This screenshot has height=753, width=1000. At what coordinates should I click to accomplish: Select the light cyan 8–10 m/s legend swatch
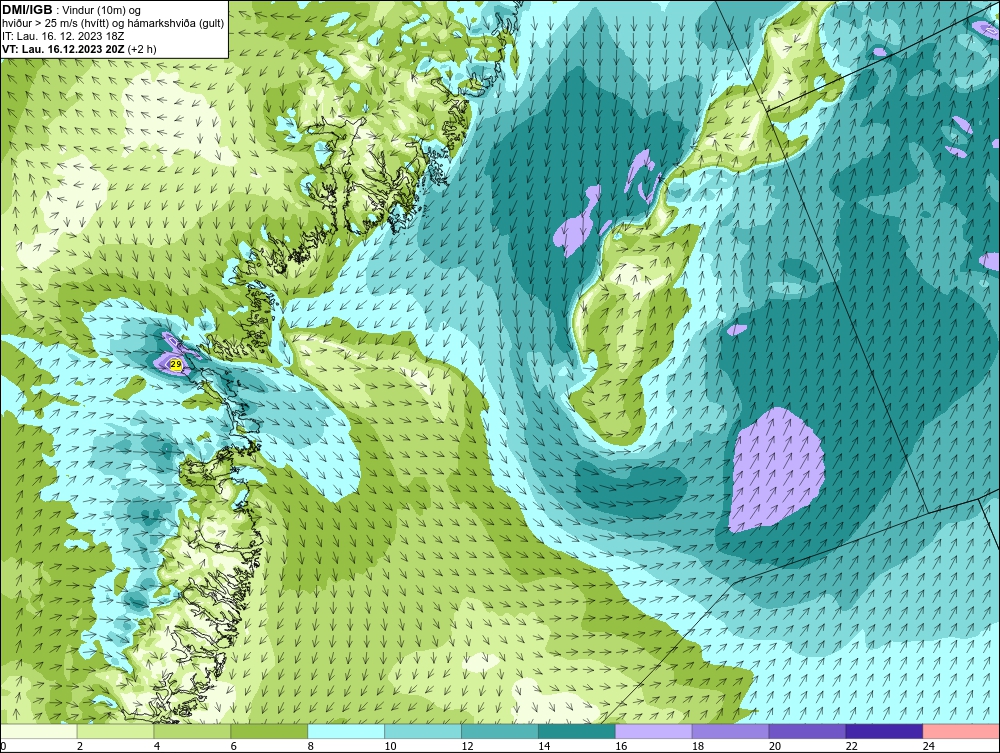point(346,731)
